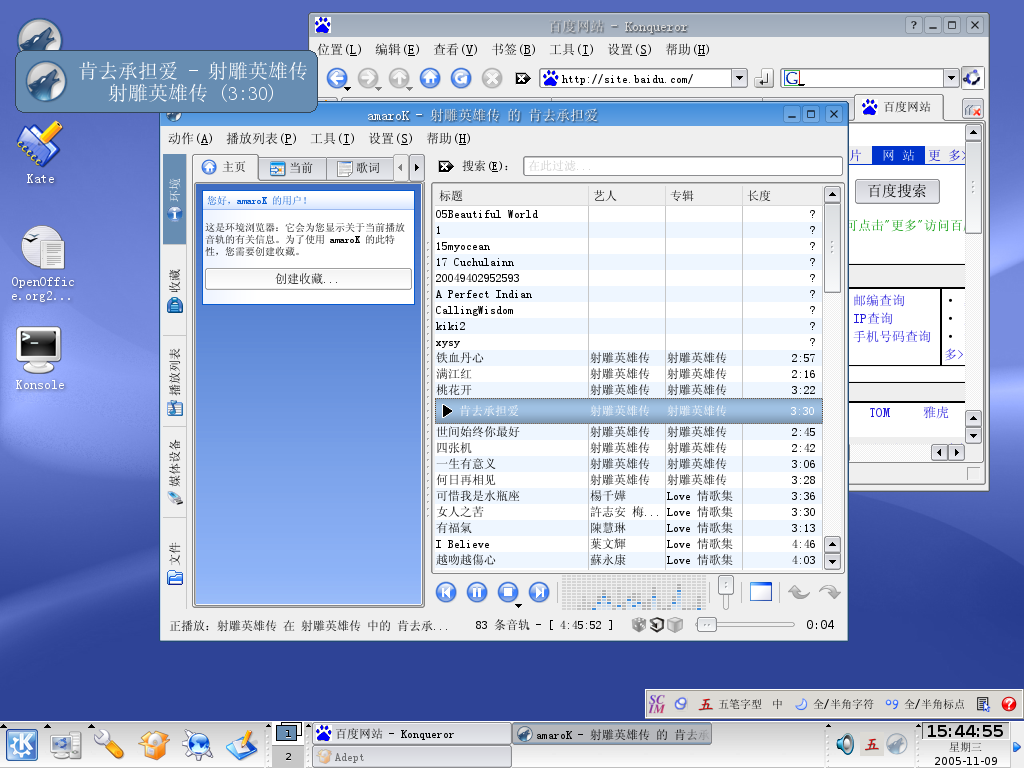Open amaroK 帮助 menu
Image resolution: width=1024 pixels, height=768 pixels.
click(449, 138)
